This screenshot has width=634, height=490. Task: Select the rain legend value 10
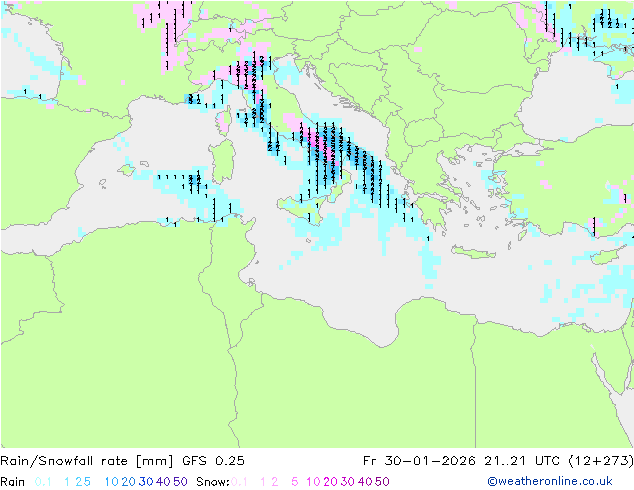(112, 482)
